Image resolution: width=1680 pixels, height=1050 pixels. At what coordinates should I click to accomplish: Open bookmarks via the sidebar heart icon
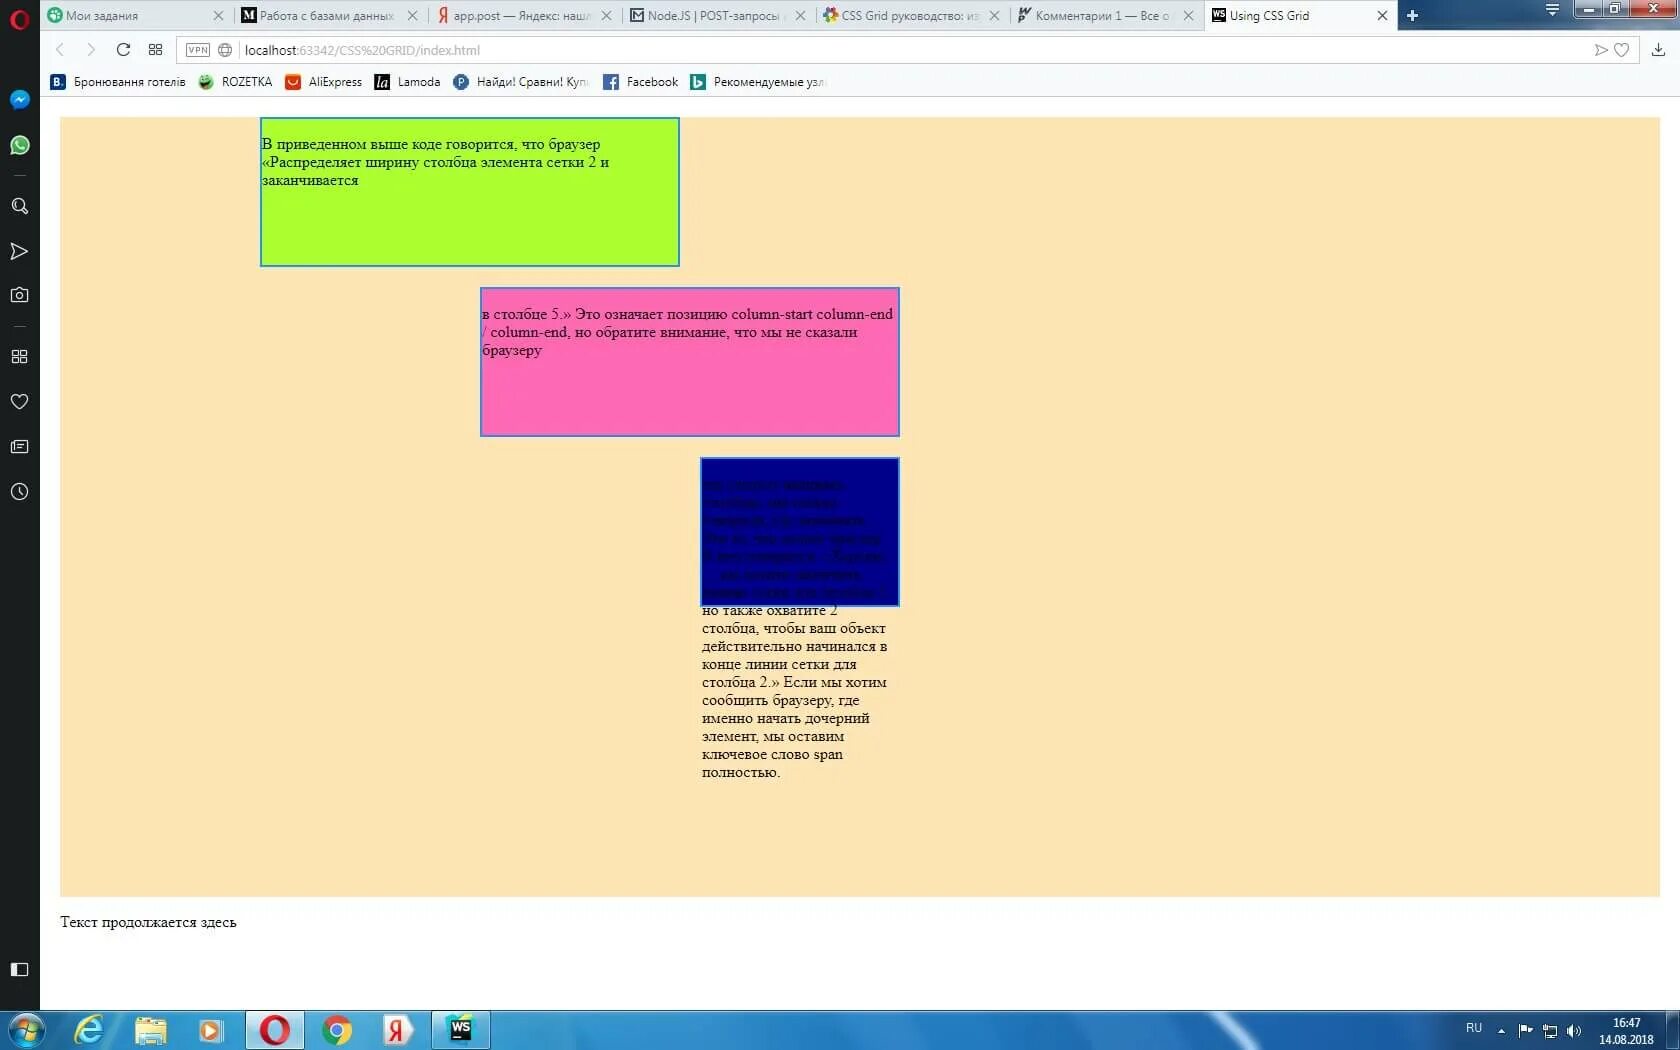pos(19,401)
